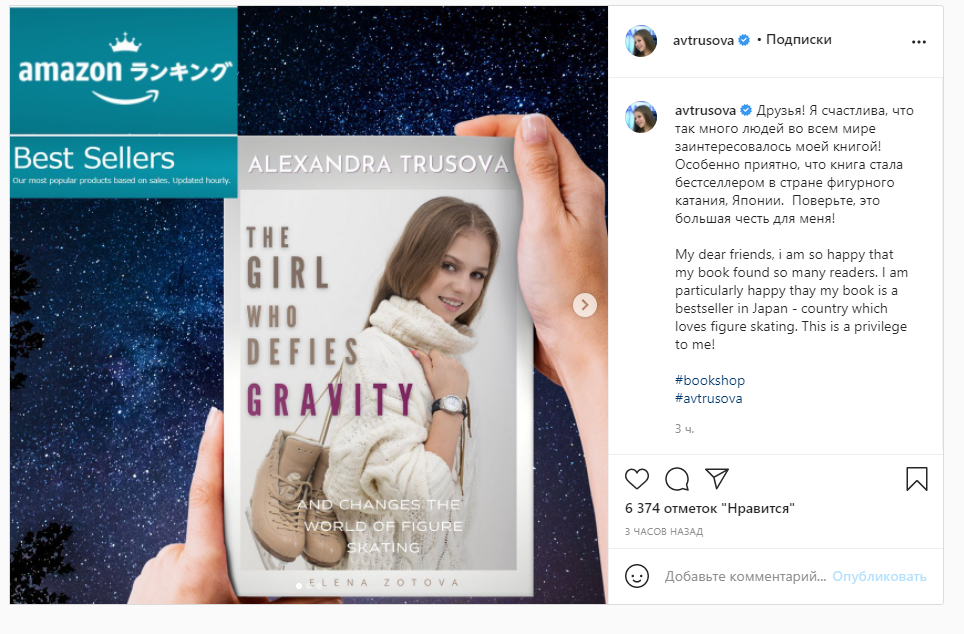Click the Опубликовать post button
Screen dimensions: 964x634
(x=879, y=576)
